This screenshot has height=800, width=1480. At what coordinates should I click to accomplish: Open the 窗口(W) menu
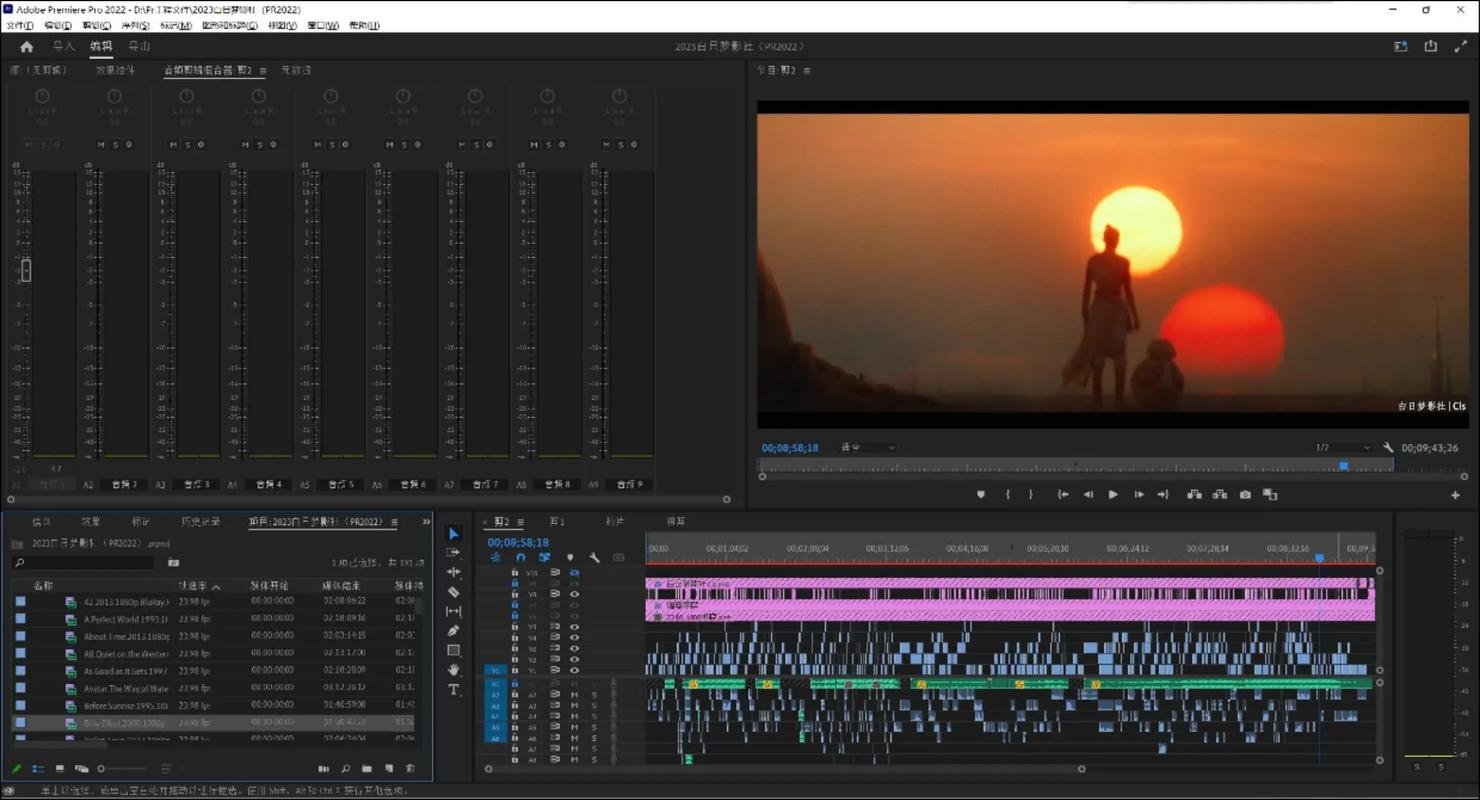(323, 26)
